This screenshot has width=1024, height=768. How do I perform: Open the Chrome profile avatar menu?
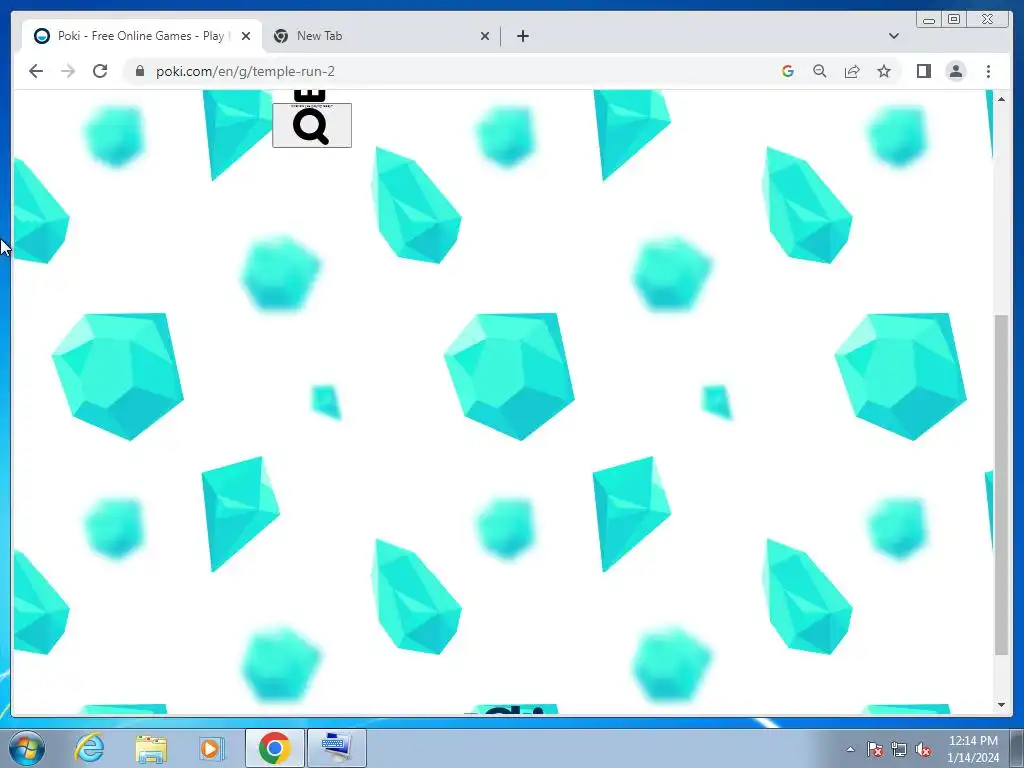(x=955, y=71)
